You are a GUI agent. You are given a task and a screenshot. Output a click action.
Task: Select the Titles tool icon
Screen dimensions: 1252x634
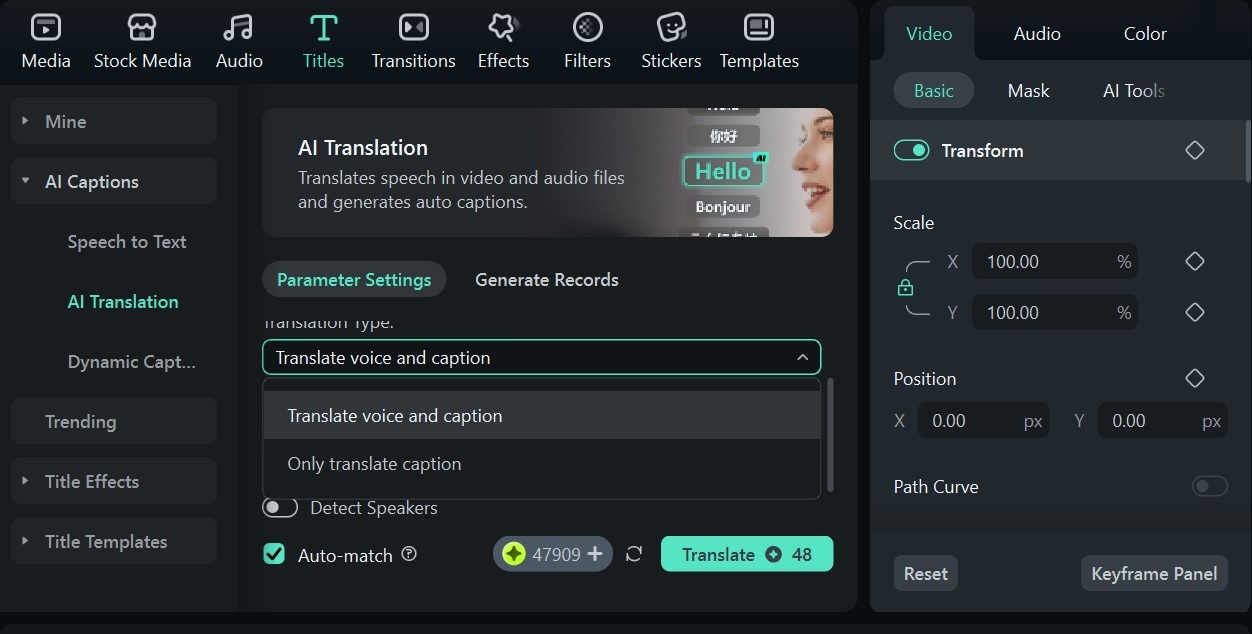(x=323, y=27)
